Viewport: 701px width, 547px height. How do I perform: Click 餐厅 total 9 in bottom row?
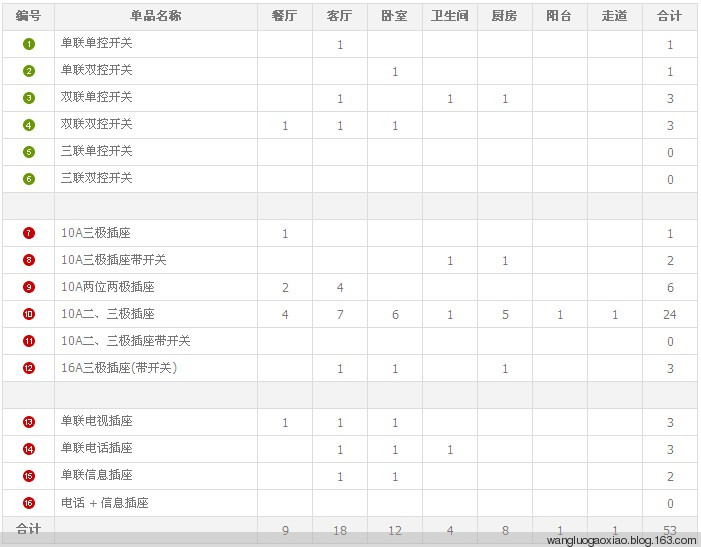tap(285, 530)
